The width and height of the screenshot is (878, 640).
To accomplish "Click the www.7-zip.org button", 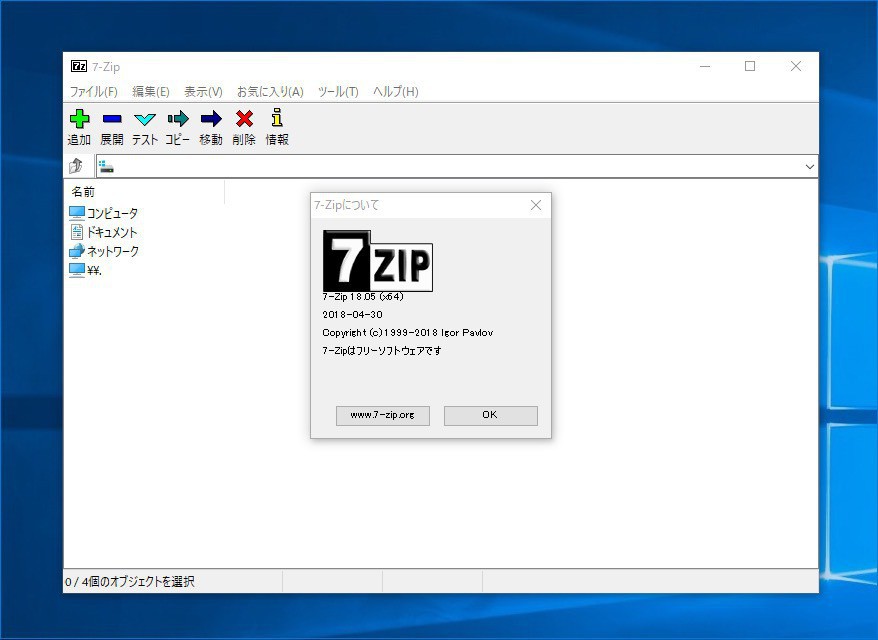I will [383, 415].
